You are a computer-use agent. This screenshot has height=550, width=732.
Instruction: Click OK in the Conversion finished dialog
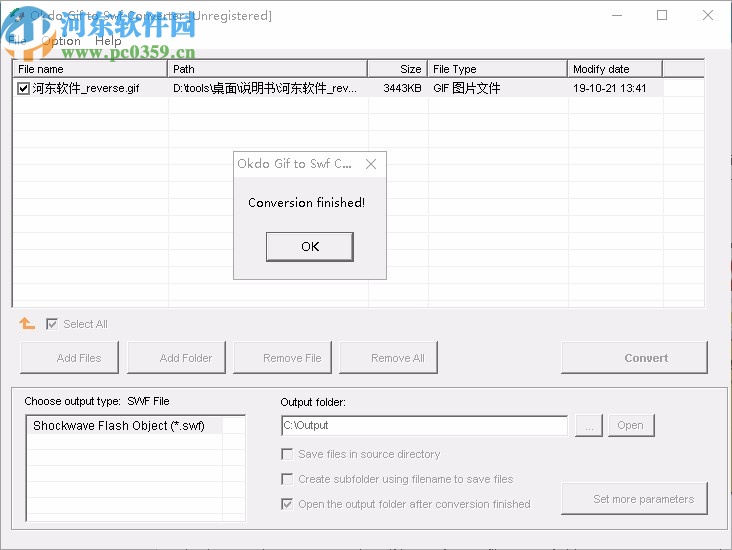310,247
